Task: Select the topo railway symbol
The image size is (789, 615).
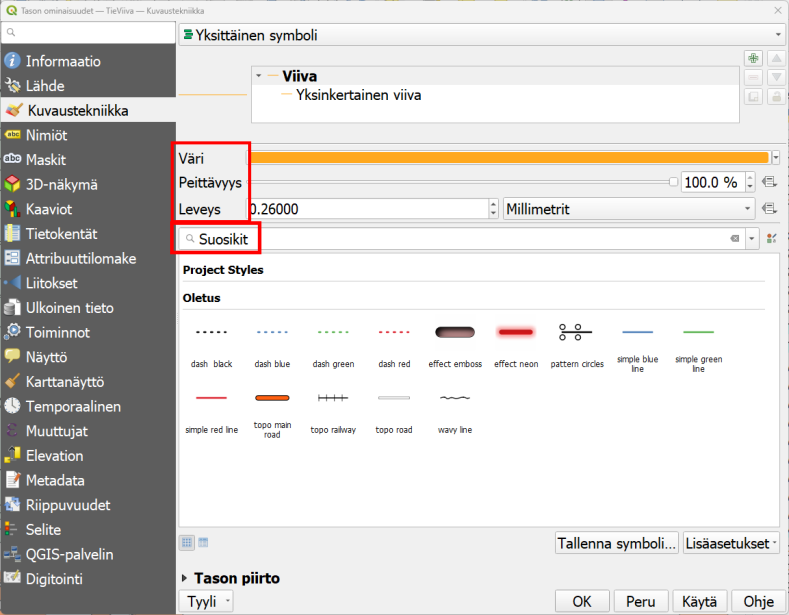Action: tap(333, 398)
